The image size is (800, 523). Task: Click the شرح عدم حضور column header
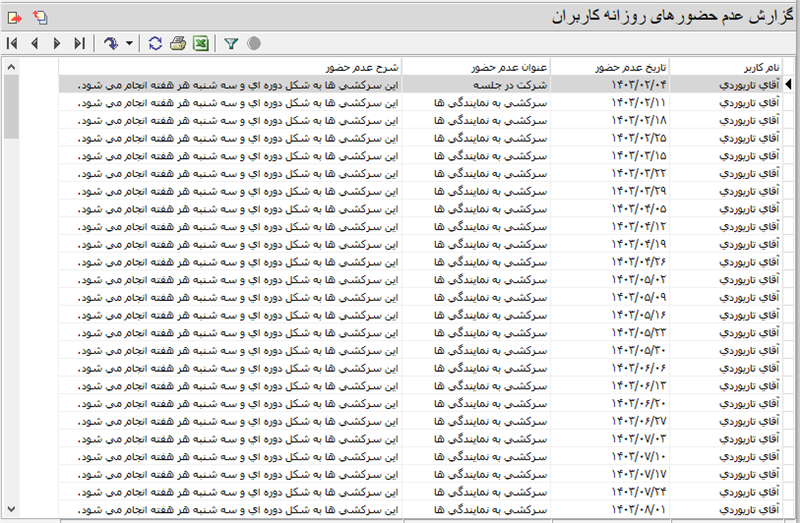(x=230, y=67)
